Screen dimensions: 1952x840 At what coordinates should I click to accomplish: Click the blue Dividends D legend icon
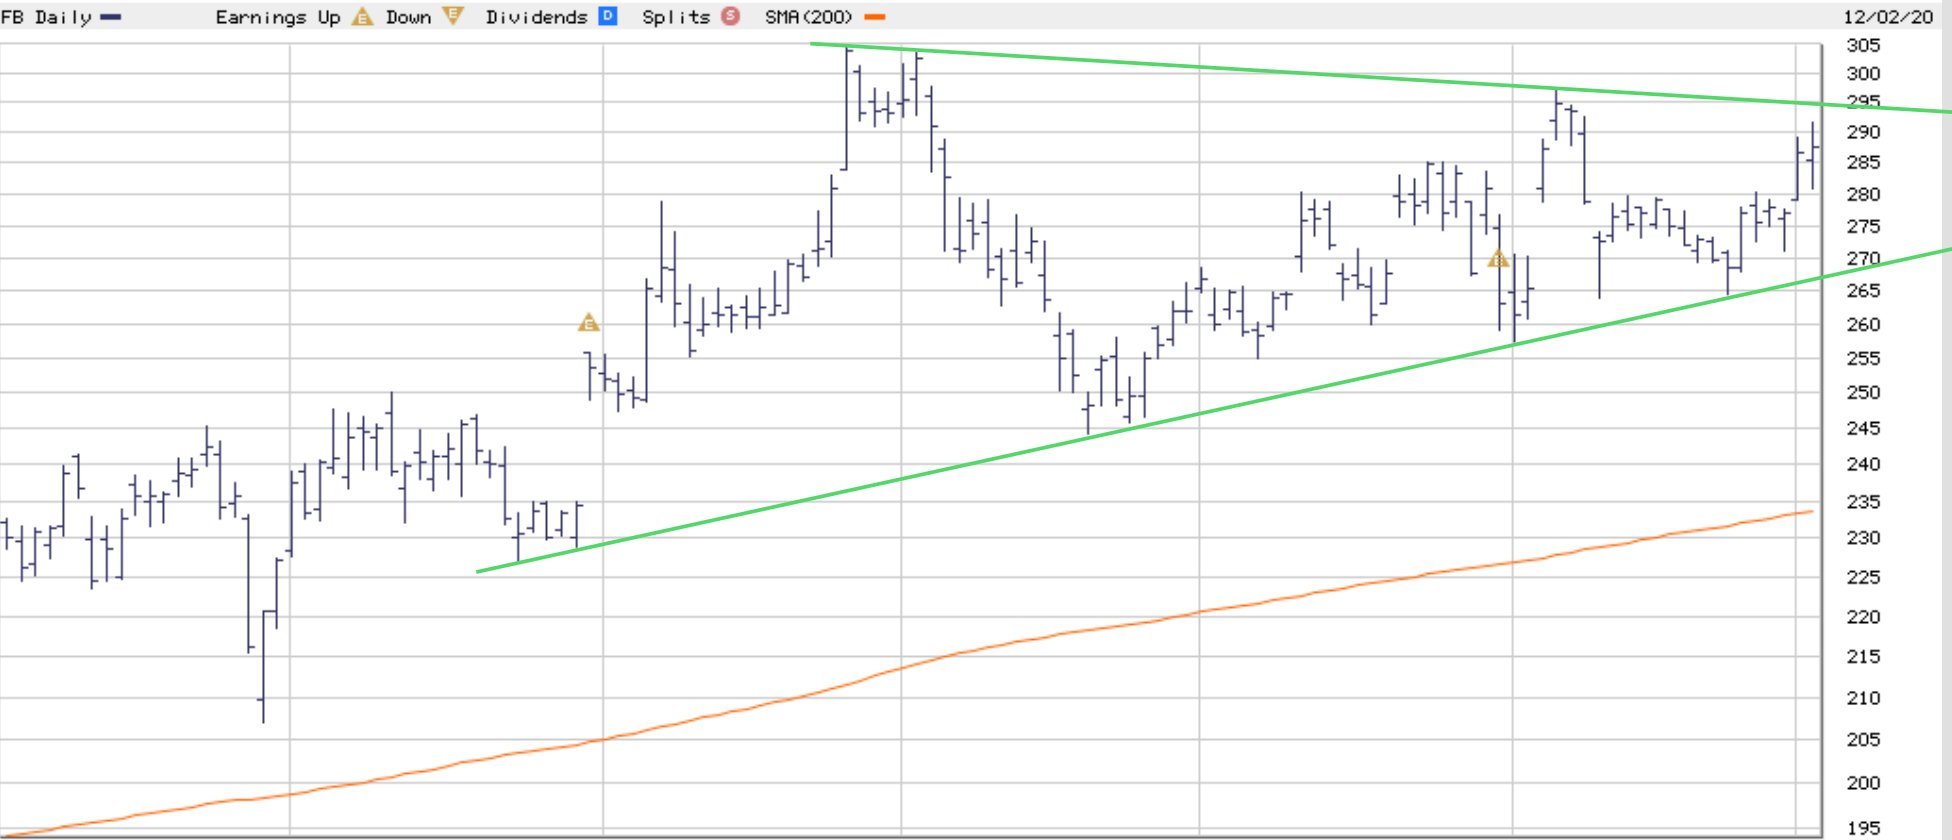(x=608, y=16)
